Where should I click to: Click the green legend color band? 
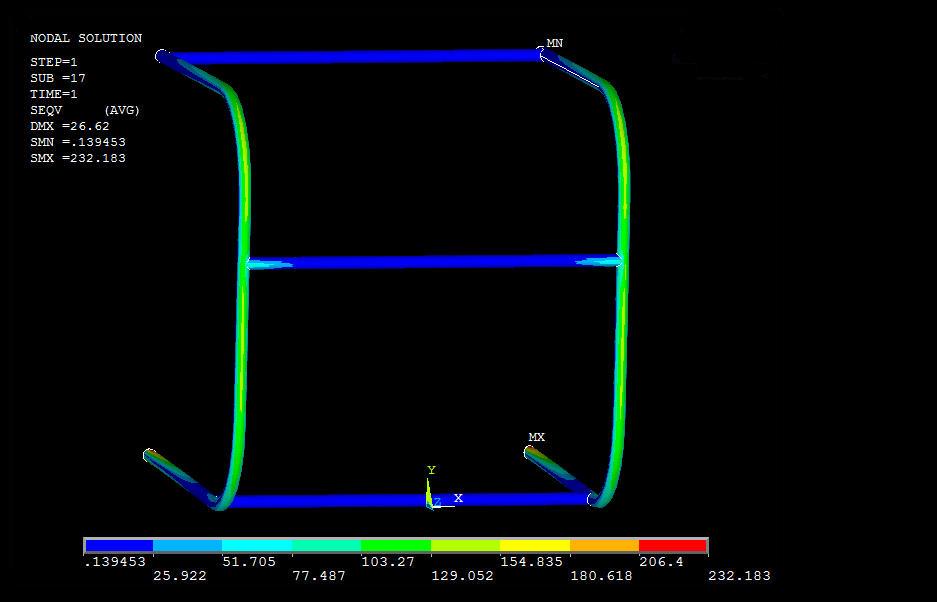pos(396,545)
